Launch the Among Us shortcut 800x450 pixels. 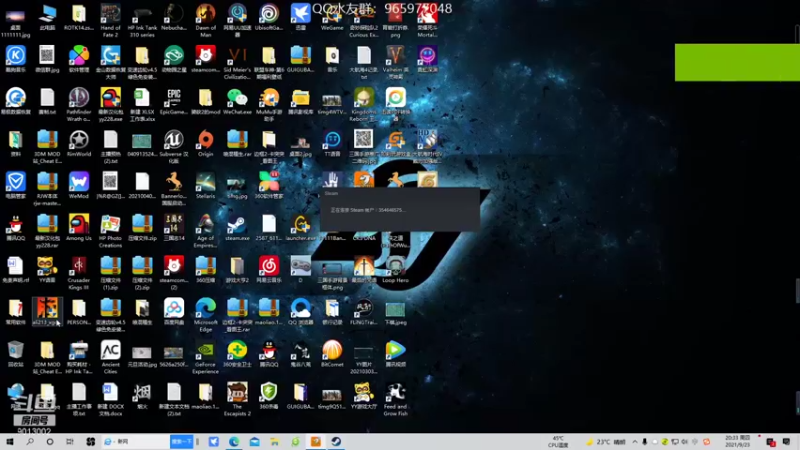(79, 228)
